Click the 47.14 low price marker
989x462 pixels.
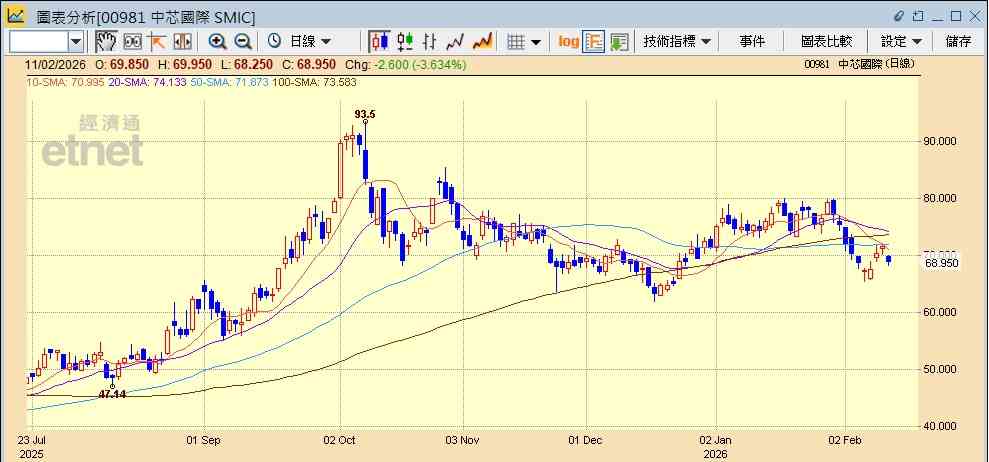point(112,394)
